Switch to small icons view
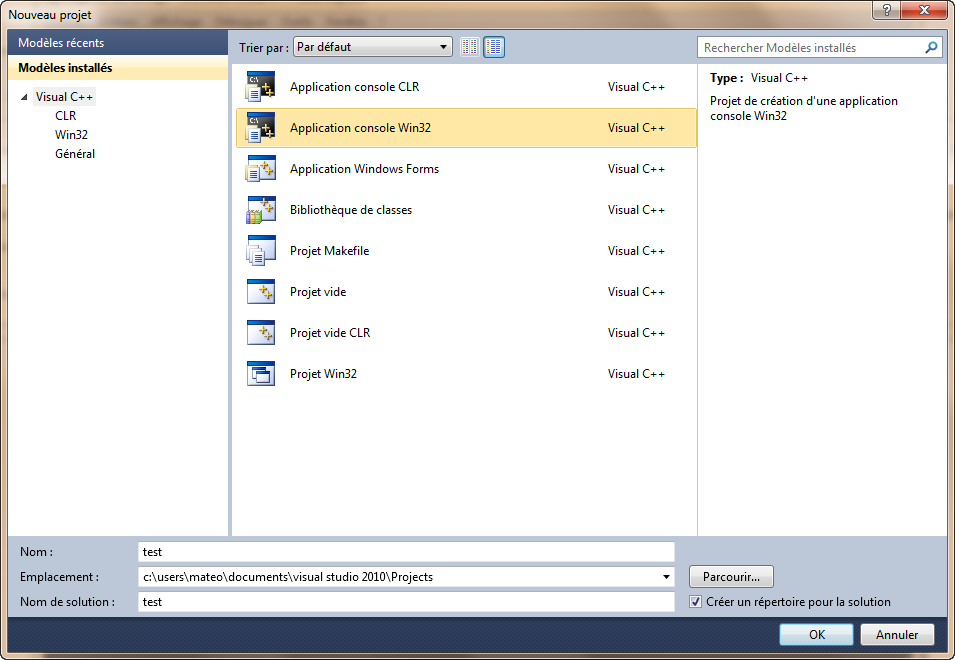 (x=470, y=47)
